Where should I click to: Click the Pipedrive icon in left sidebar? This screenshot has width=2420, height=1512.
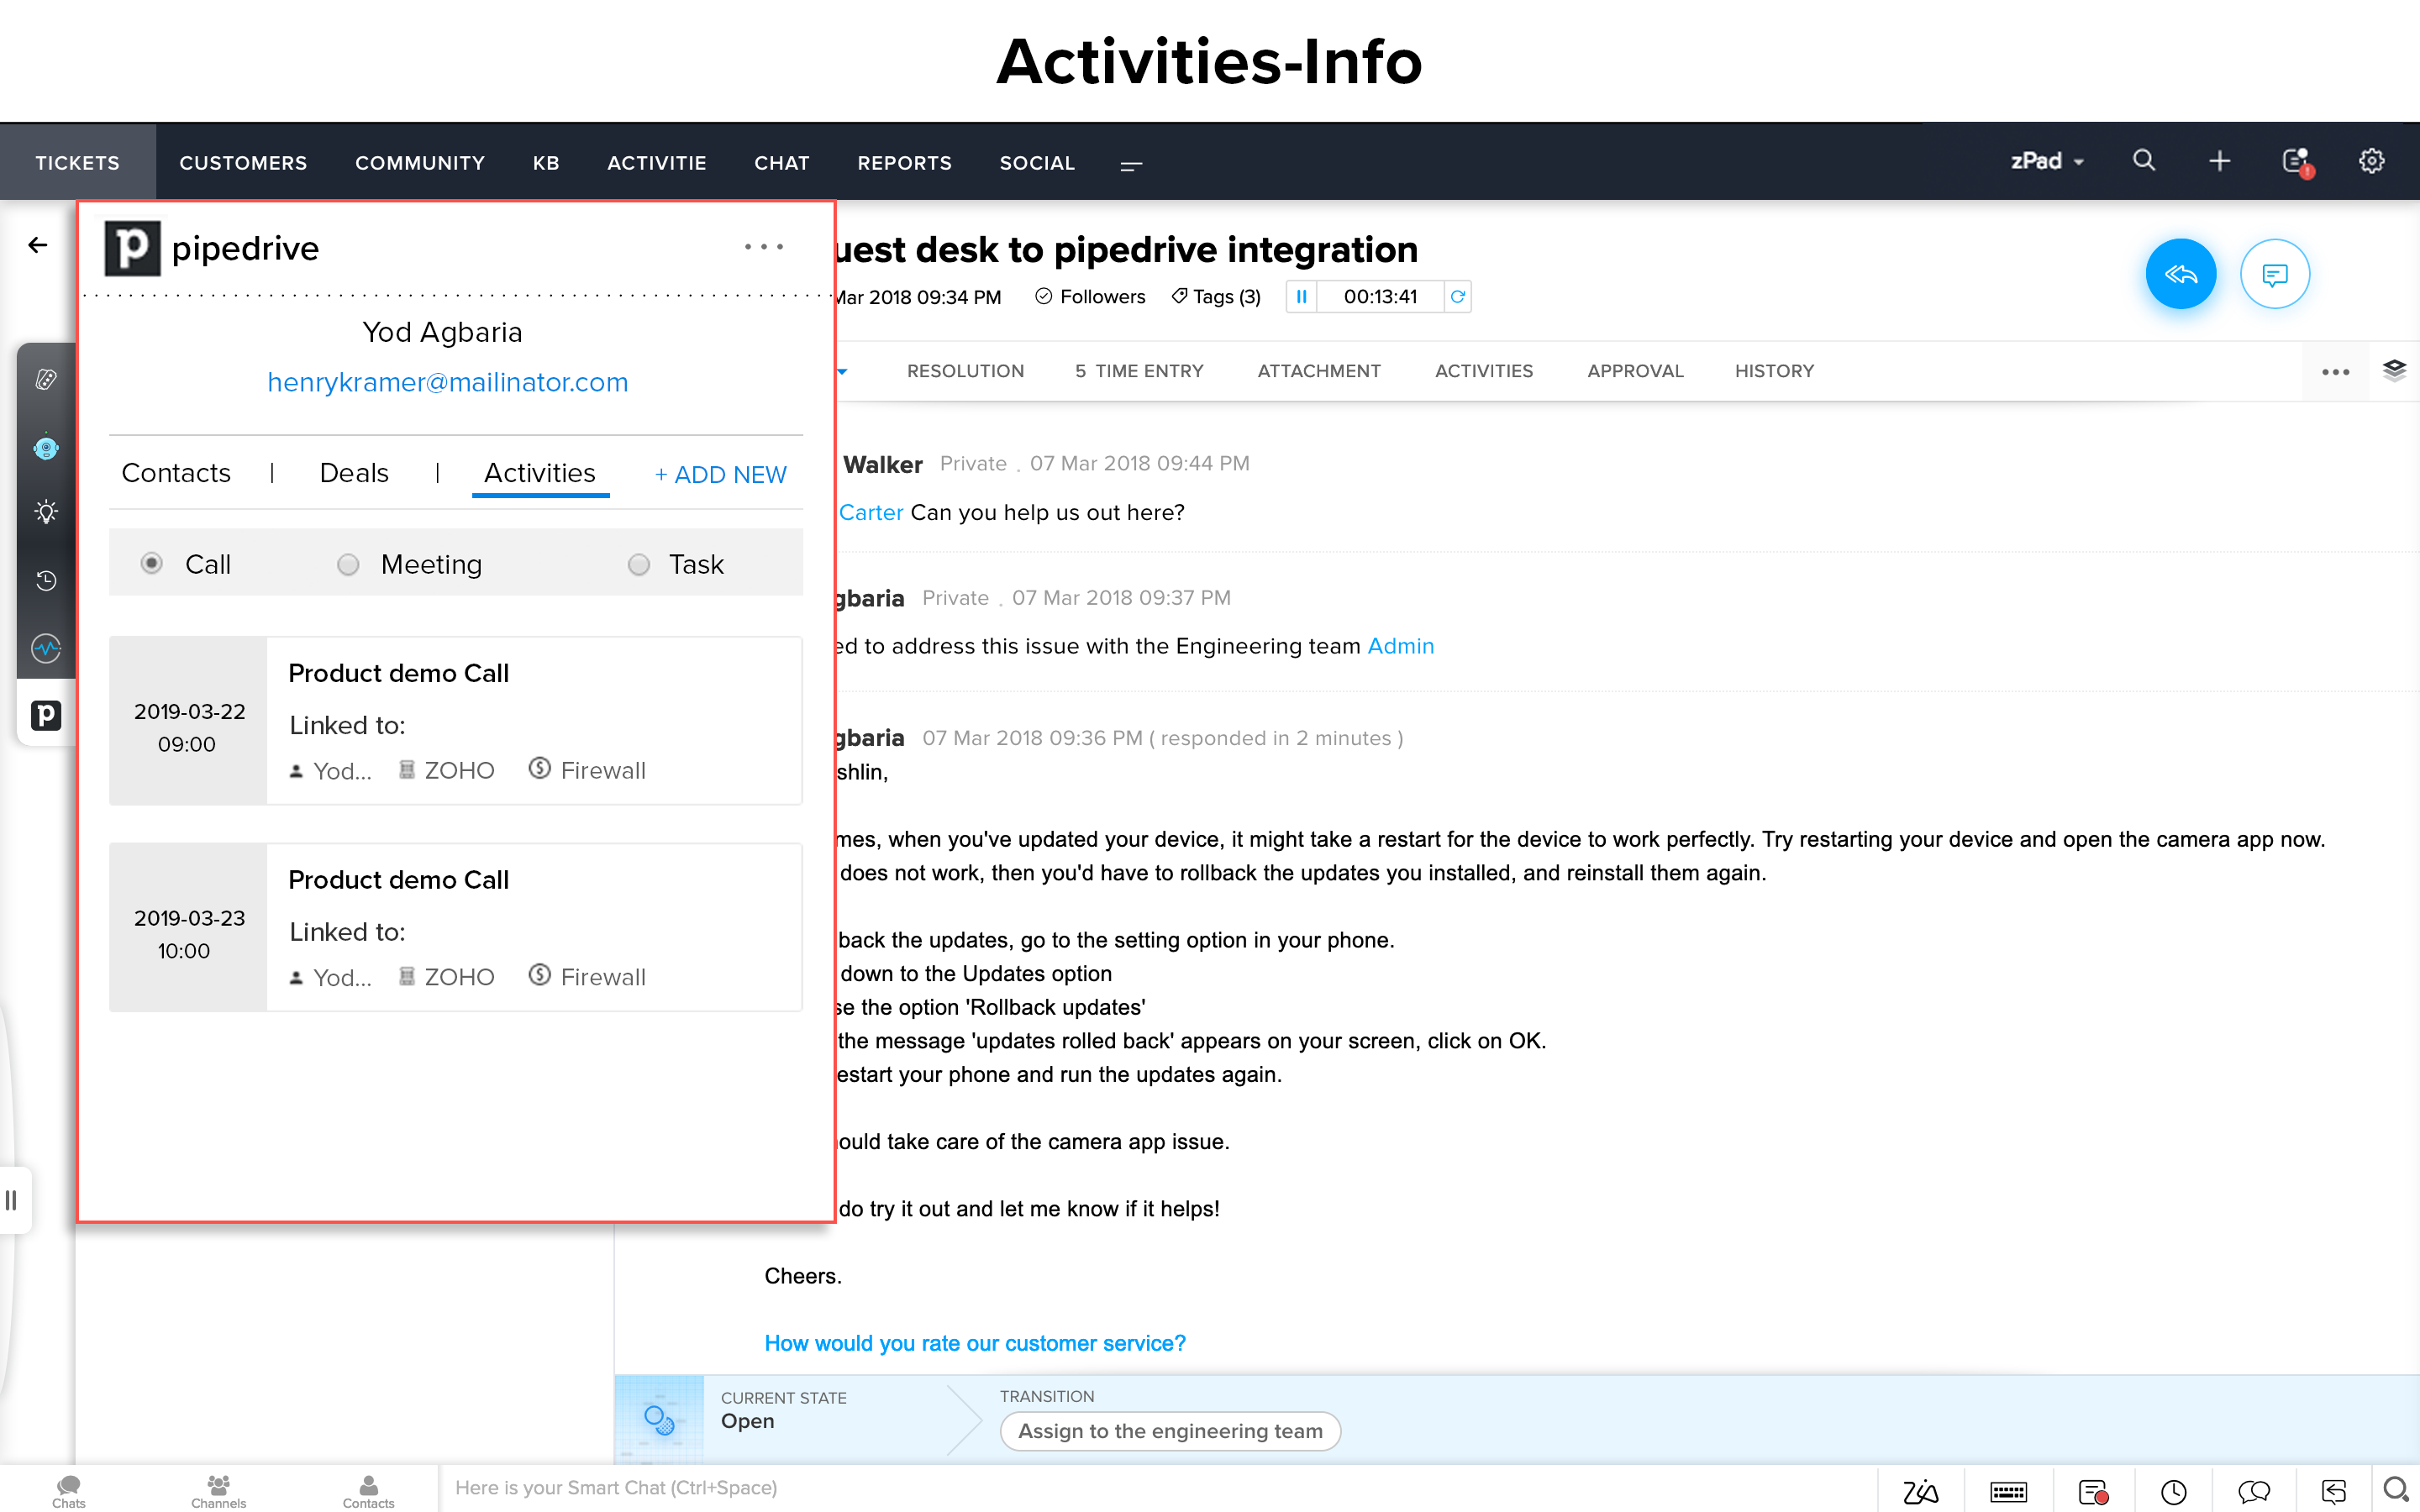tap(46, 714)
